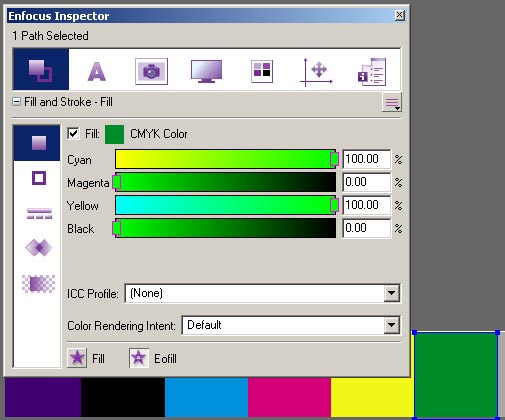505x420 pixels.
Task: Click the Fill star button
Action: (x=77, y=358)
